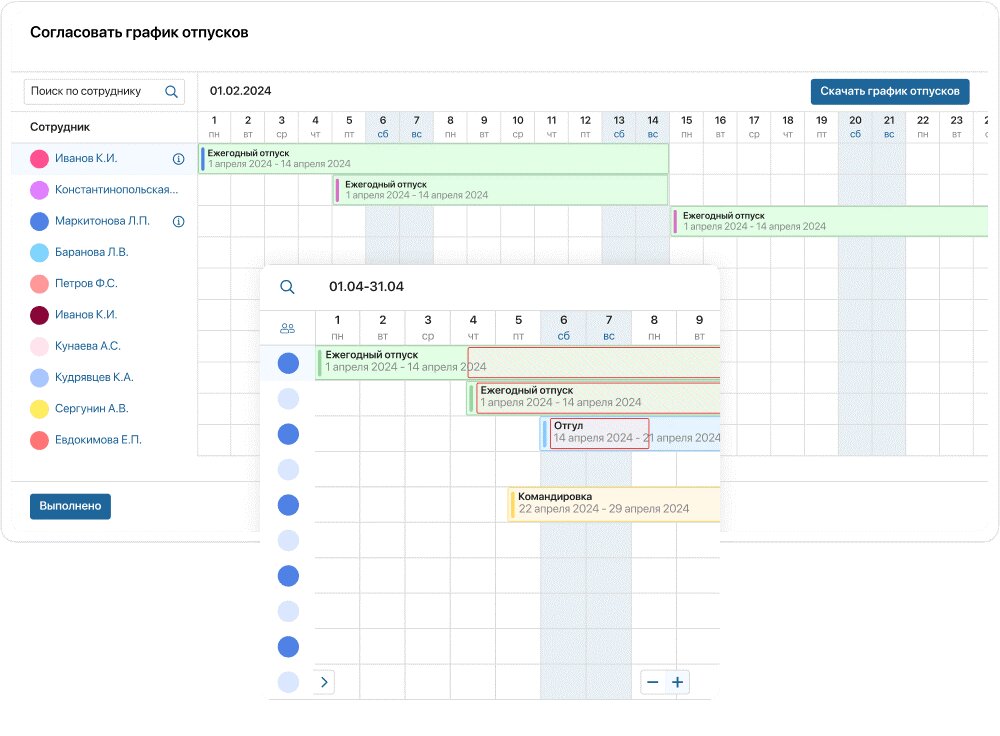Image resolution: width=1000 pixels, height=736 pixels.
Task: Open the Командировка bar in overlay calendar
Action: 614,504
